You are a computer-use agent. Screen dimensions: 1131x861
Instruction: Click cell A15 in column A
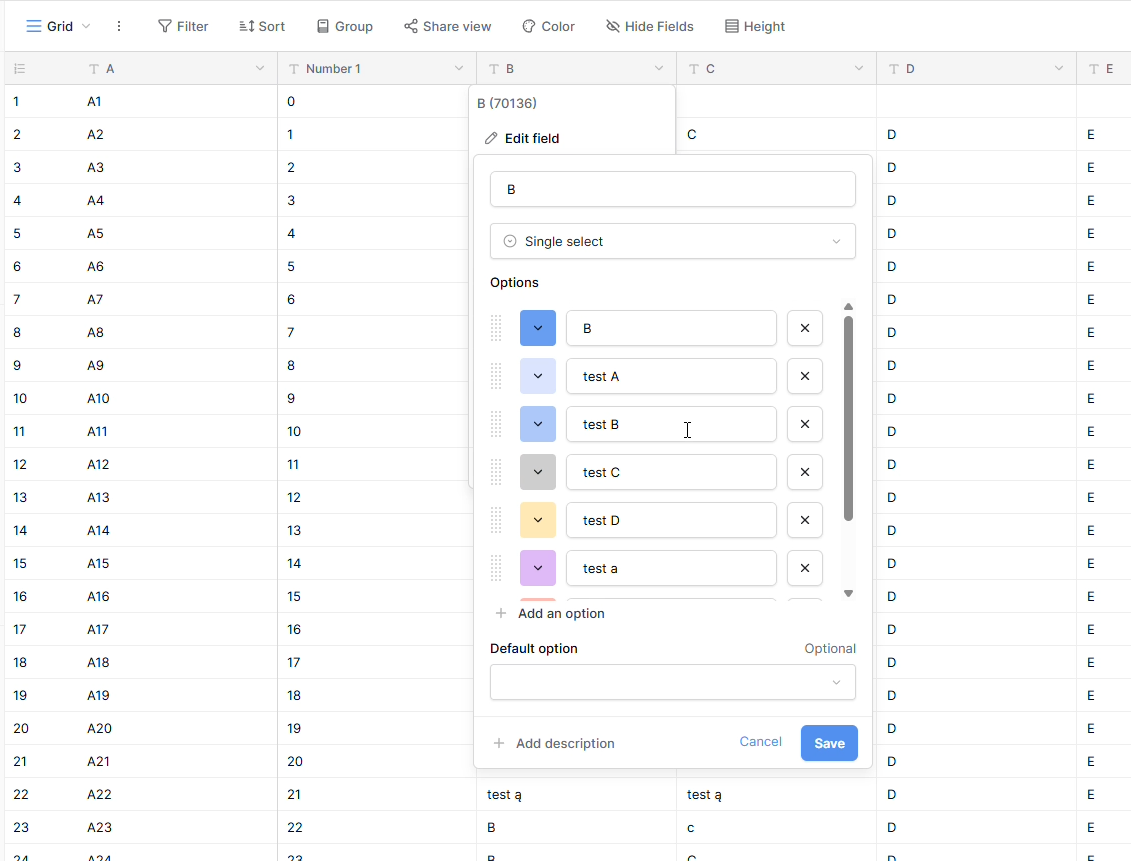(177, 563)
